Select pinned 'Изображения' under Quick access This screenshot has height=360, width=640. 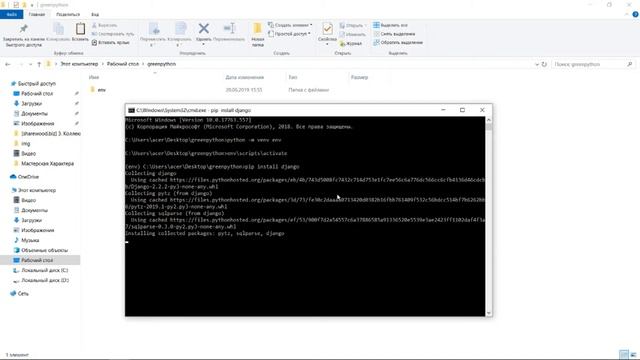coord(38,123)
